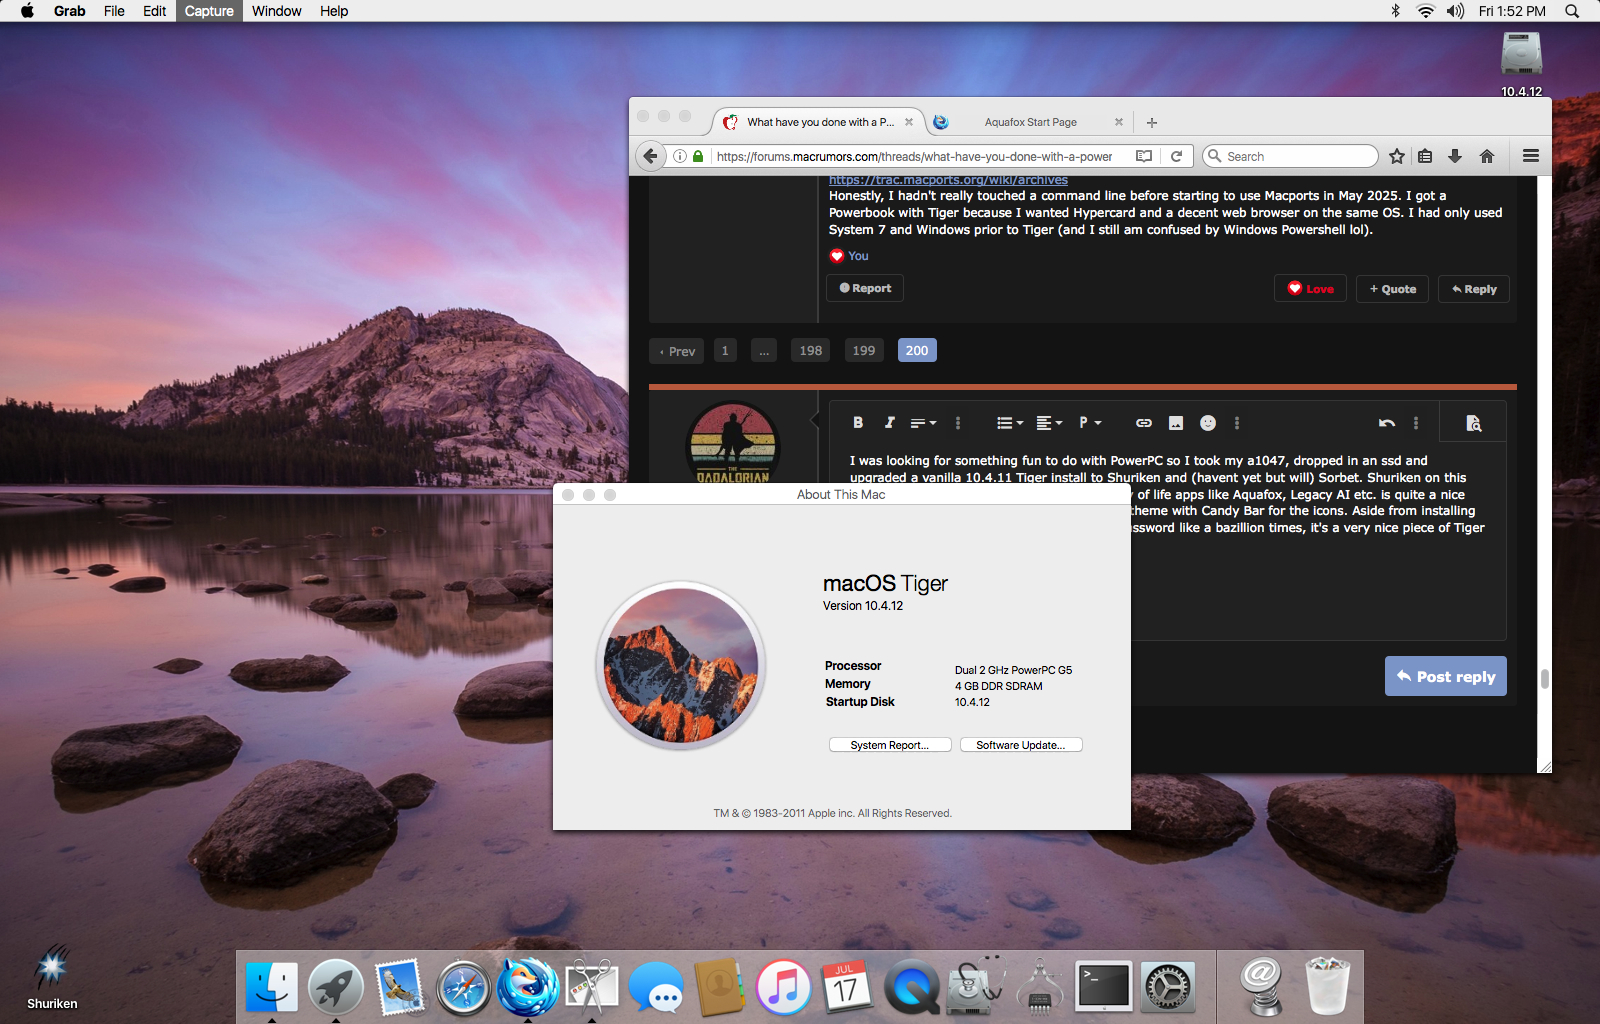Open the Capture menu
The height and width of the screenshot is (1024, 1600).
209,11
